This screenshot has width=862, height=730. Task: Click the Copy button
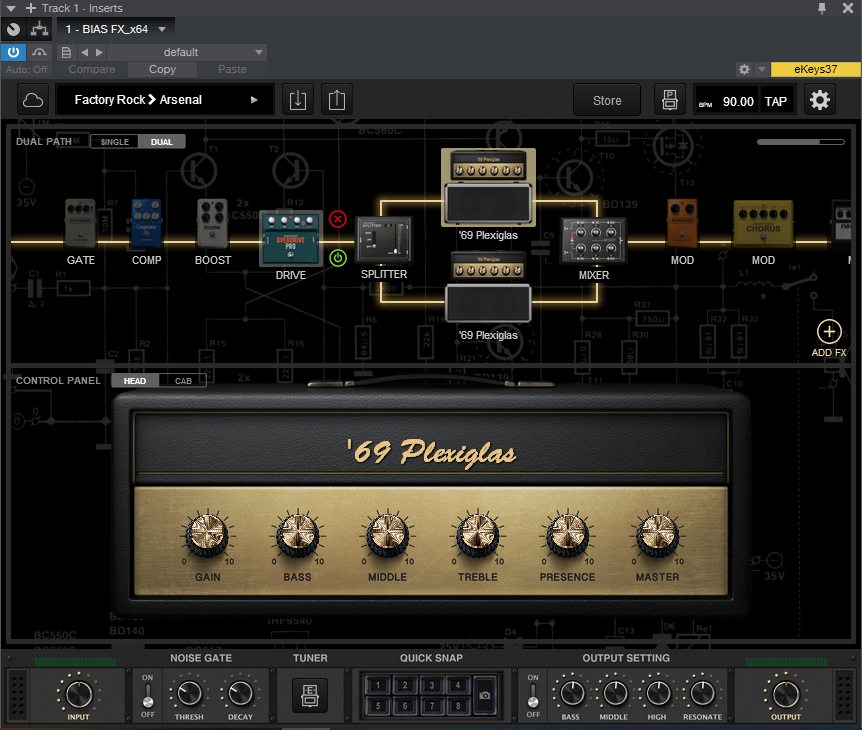[x=162, y=69]
